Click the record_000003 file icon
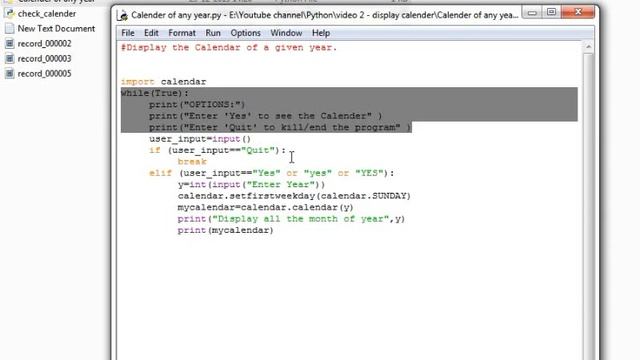 pos(9,58)
